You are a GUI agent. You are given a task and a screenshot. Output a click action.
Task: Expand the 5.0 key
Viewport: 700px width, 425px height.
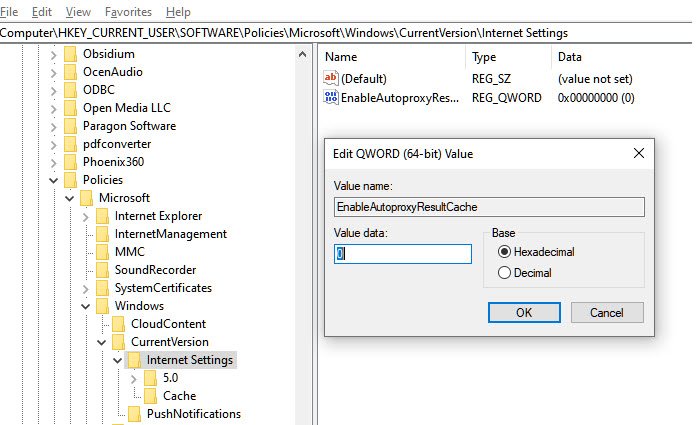[x=134, y=379]
